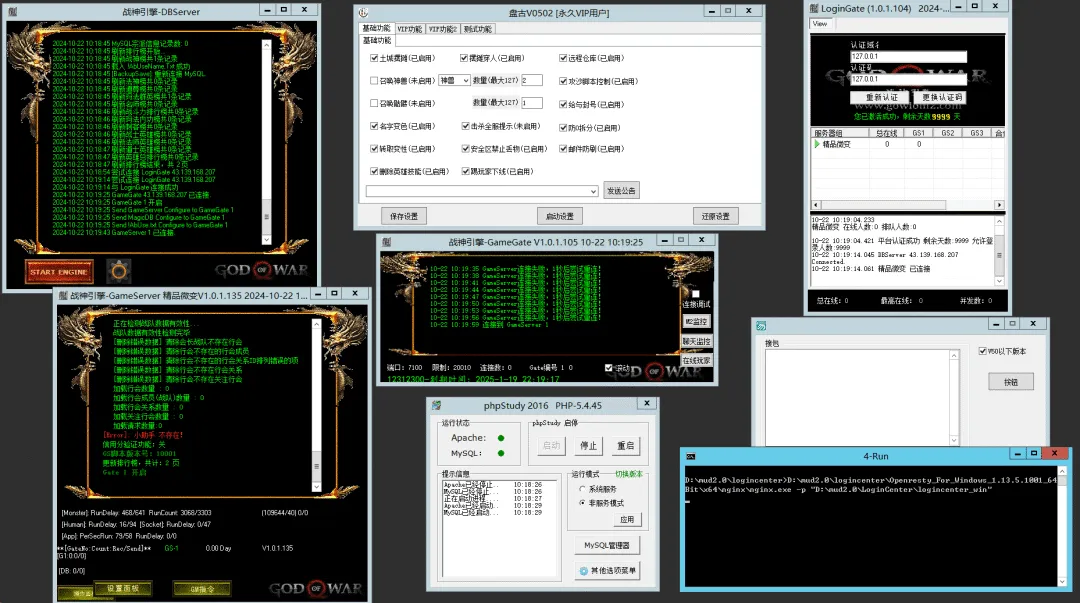Click the gear icon in DBServer window
This screenshot has width=1080, height=603.
118,272
